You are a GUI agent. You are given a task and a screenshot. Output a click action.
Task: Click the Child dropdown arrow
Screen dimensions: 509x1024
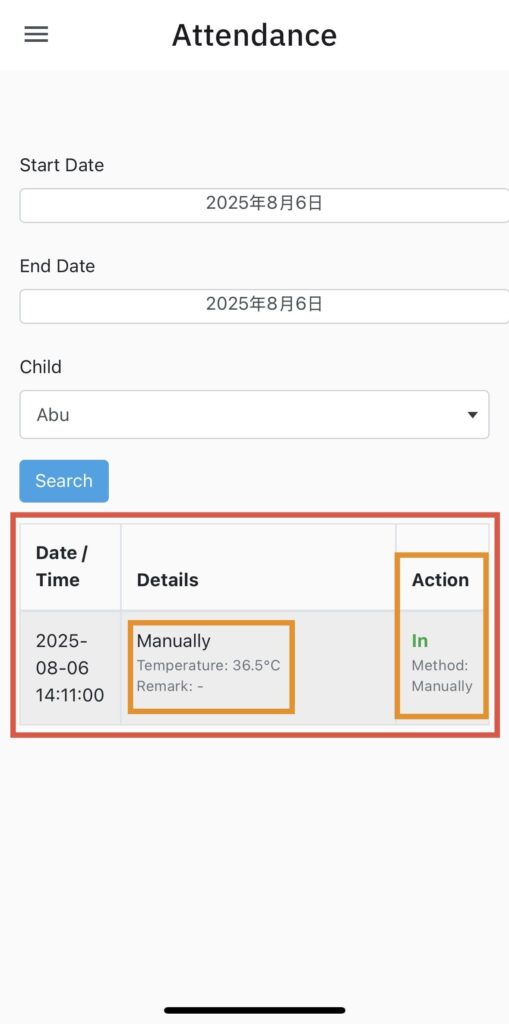point(472,415)
